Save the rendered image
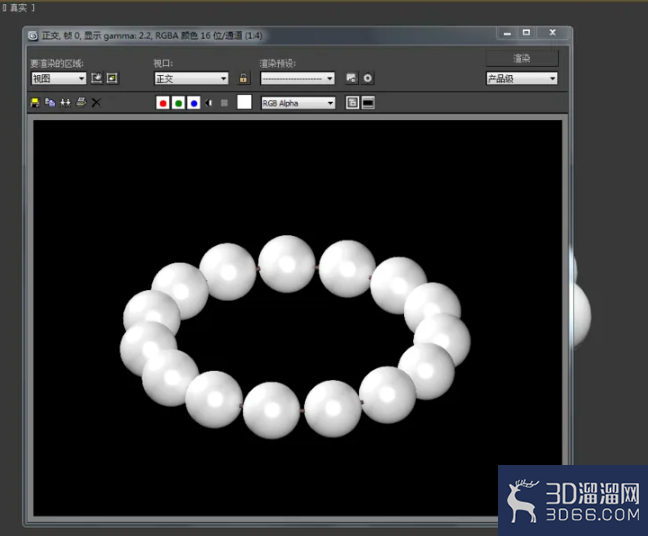Image resolution: width=648 pixels, height=536 pixels. [35, 102]
